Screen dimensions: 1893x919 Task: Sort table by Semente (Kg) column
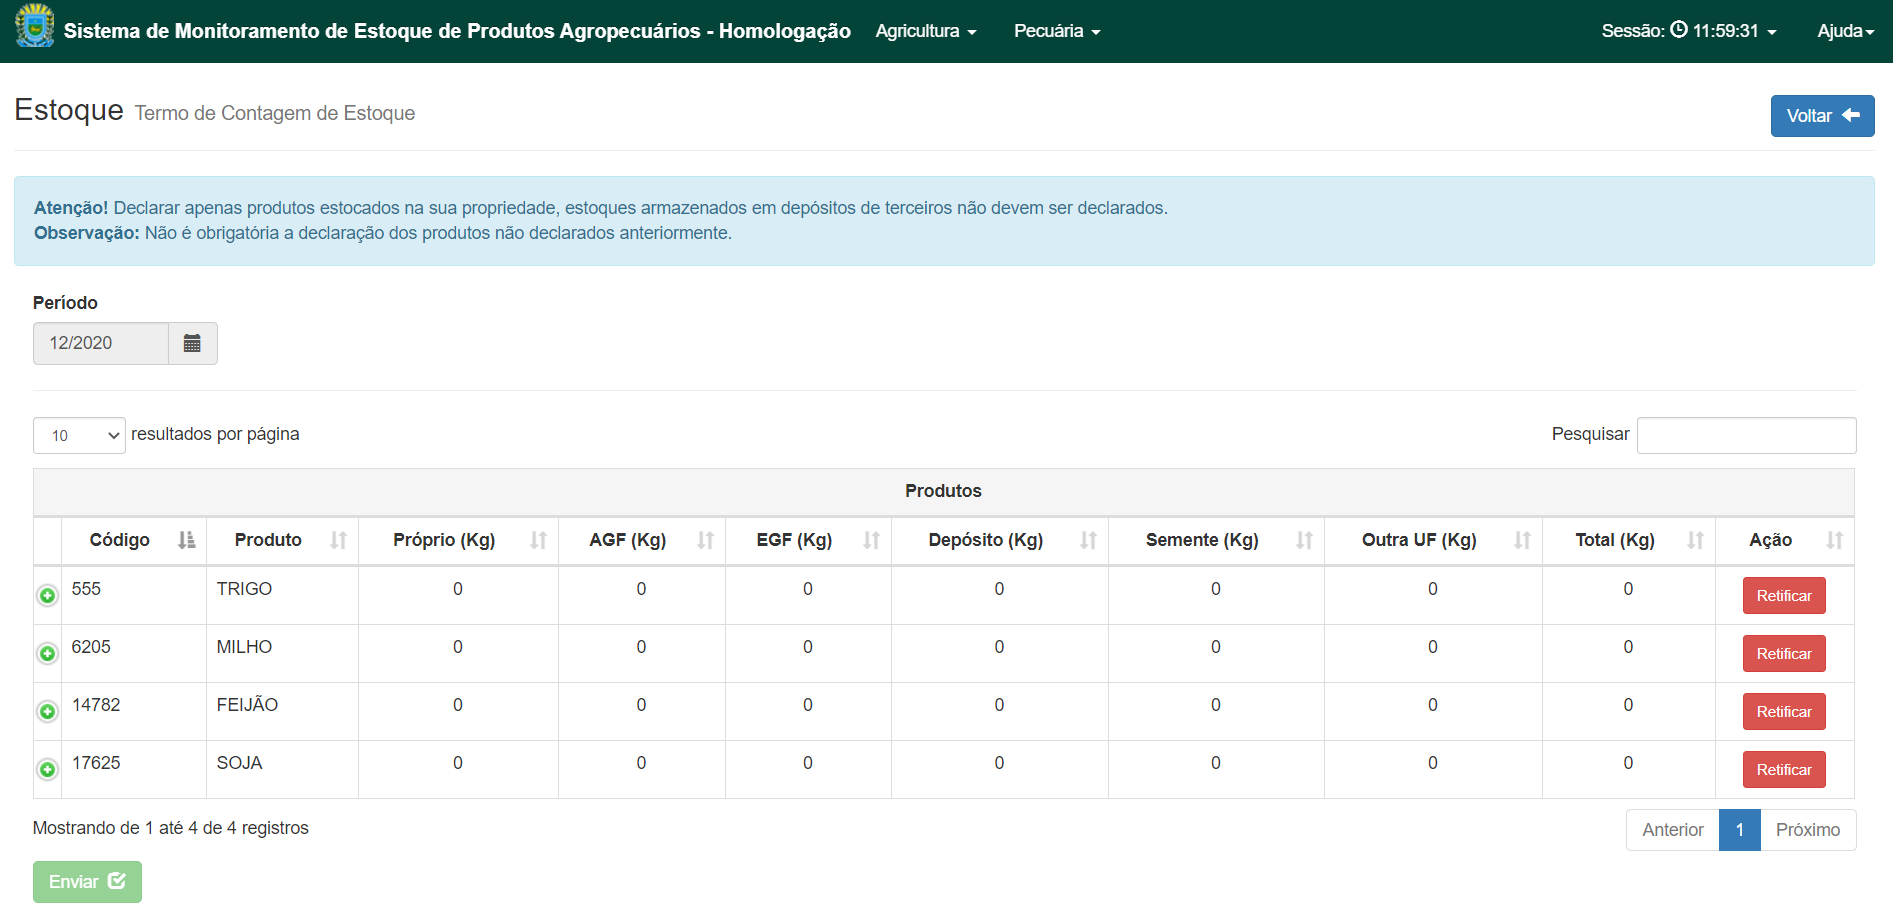[1216, 540]
